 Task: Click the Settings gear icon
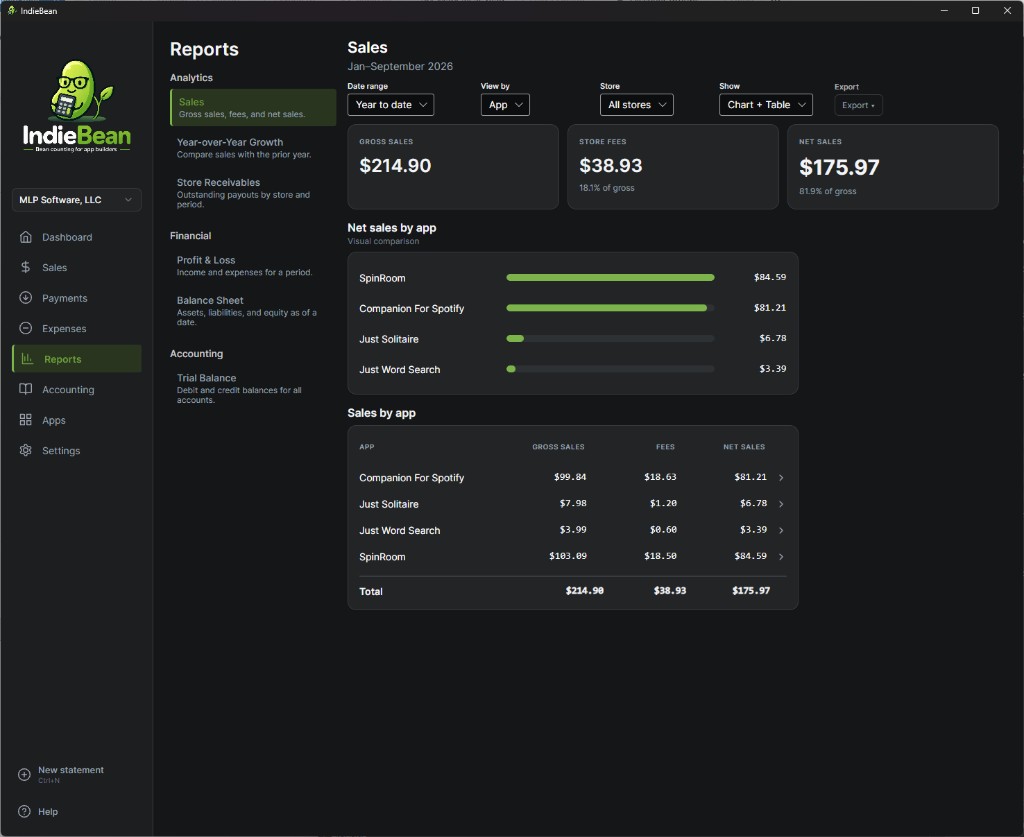(x=25, y=450)
